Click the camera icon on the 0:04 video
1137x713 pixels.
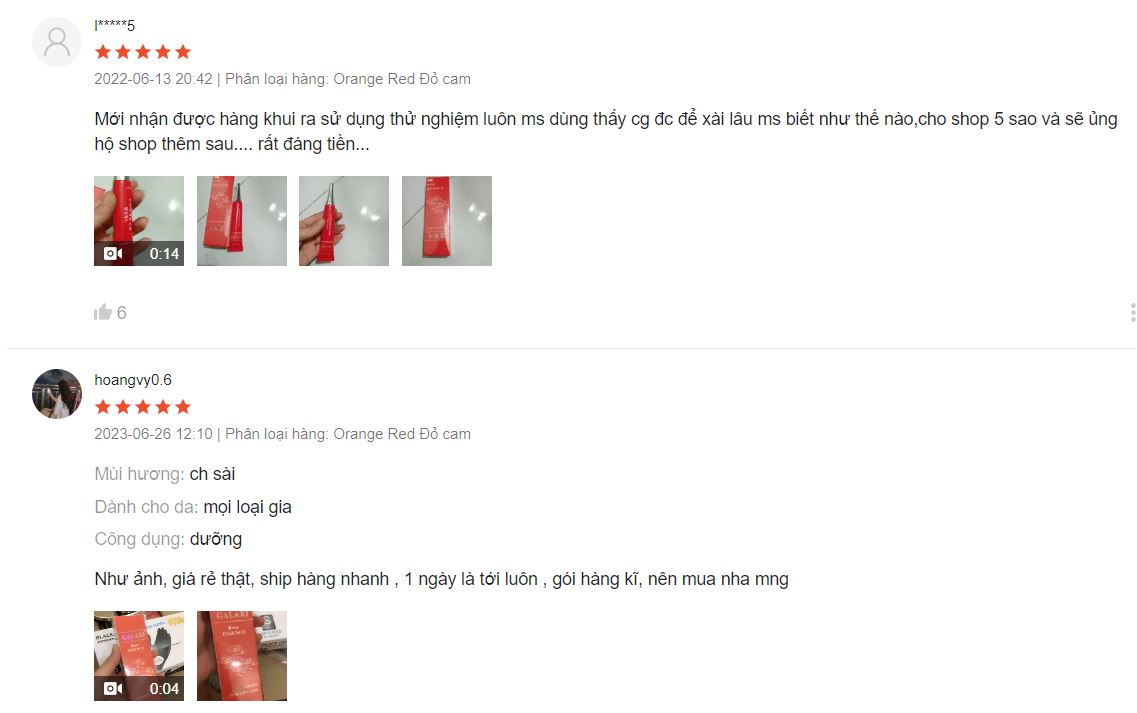tap(113, 688)
